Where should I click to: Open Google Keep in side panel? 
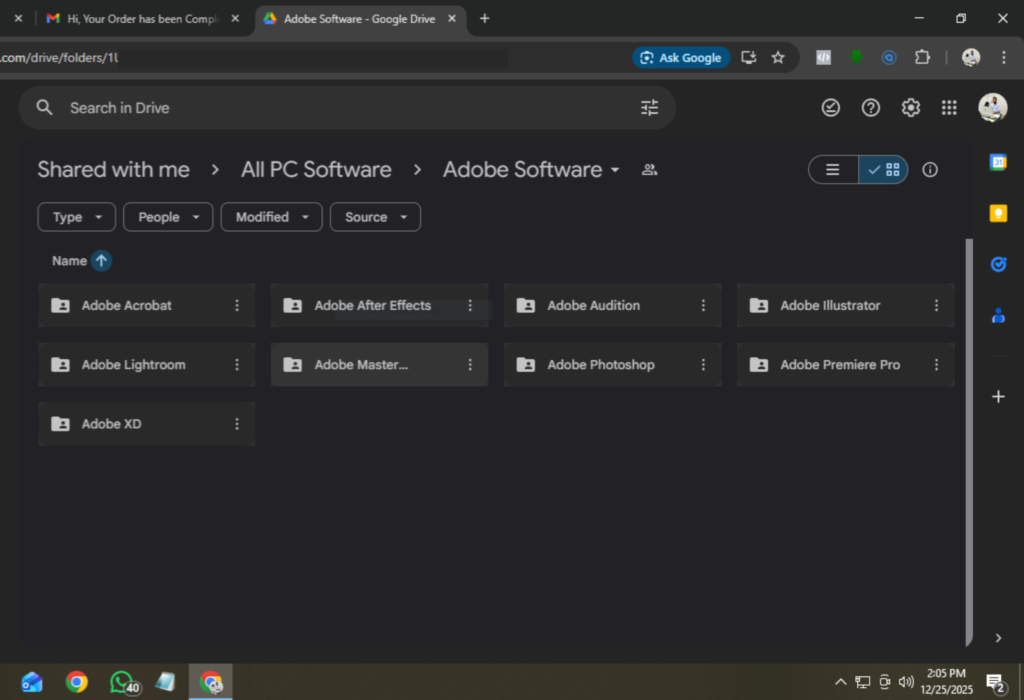997,213
